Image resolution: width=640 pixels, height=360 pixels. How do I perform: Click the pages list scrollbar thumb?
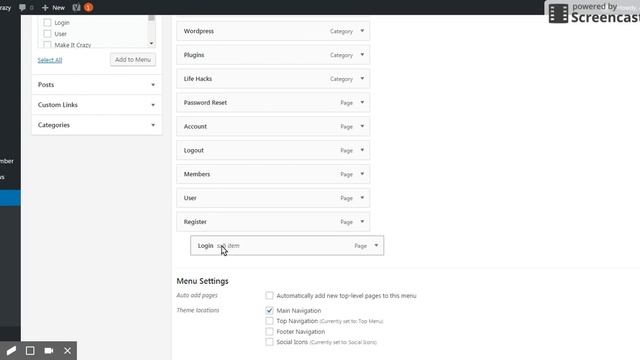[x=151, y=18]
